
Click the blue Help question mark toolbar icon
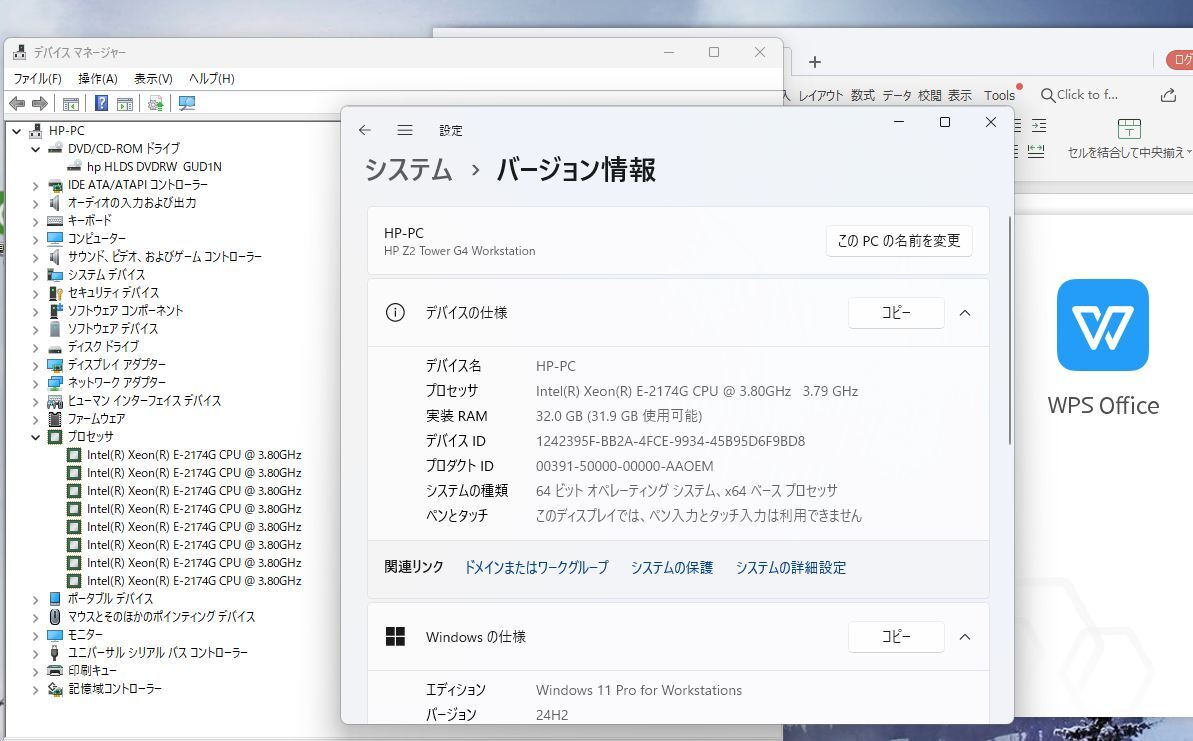101,103
